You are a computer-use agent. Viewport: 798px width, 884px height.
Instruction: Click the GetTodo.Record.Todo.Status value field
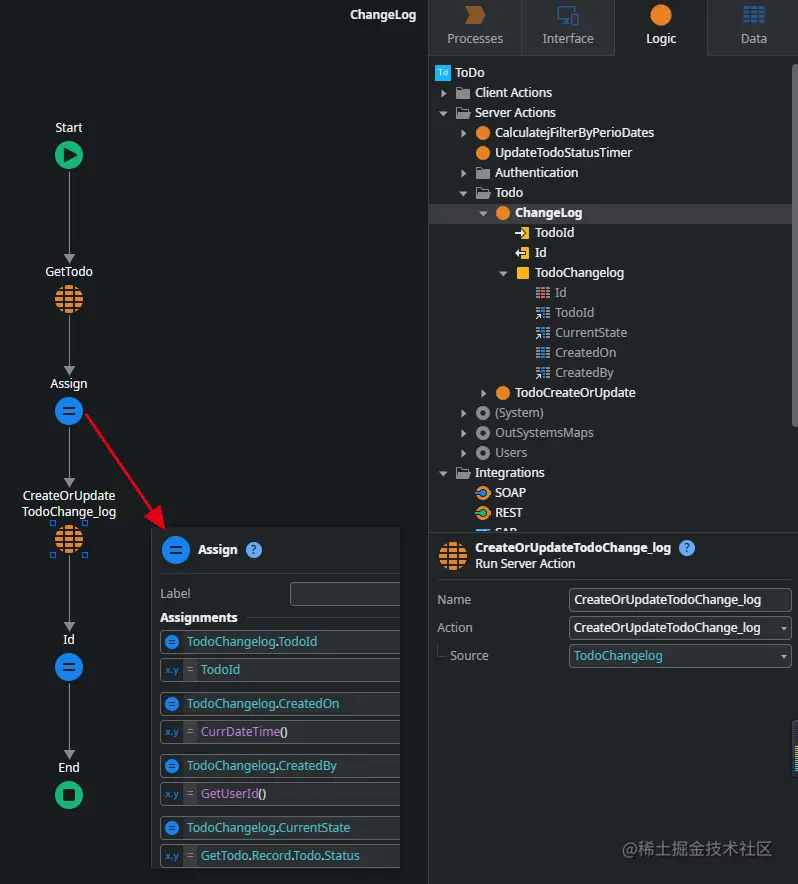(280, 856)
